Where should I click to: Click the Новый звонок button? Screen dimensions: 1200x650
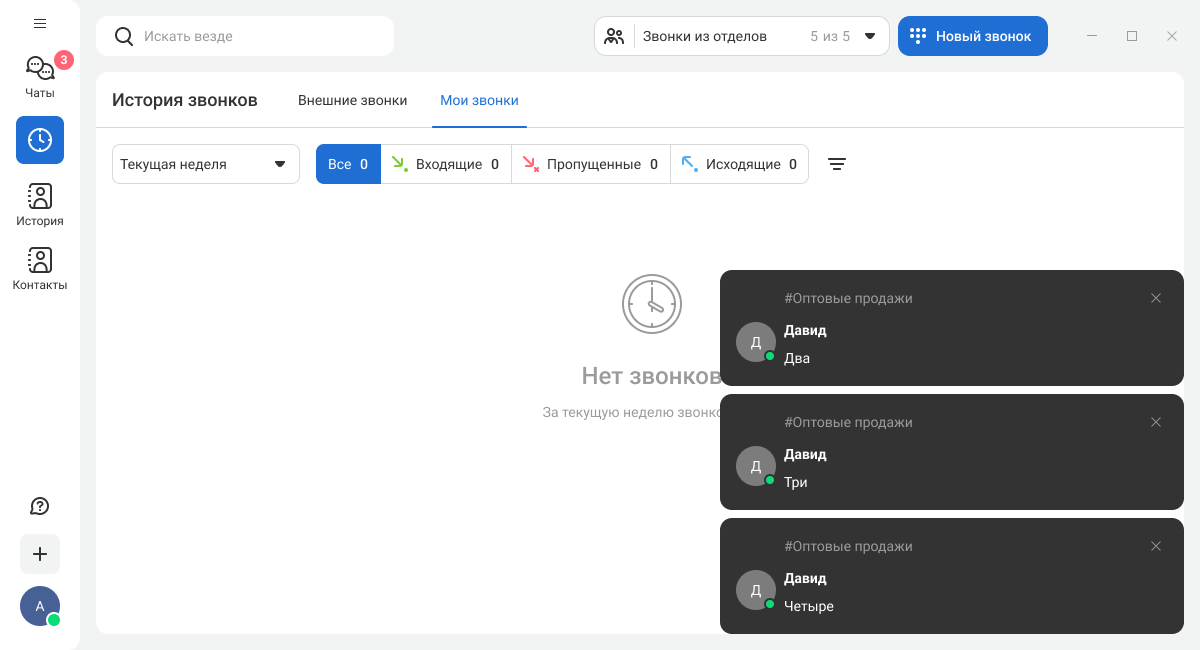point(972,36)
